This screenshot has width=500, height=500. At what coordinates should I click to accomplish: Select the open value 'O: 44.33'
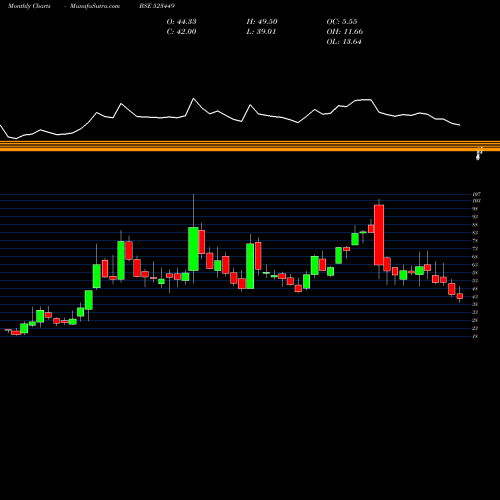tap(181, 22)
